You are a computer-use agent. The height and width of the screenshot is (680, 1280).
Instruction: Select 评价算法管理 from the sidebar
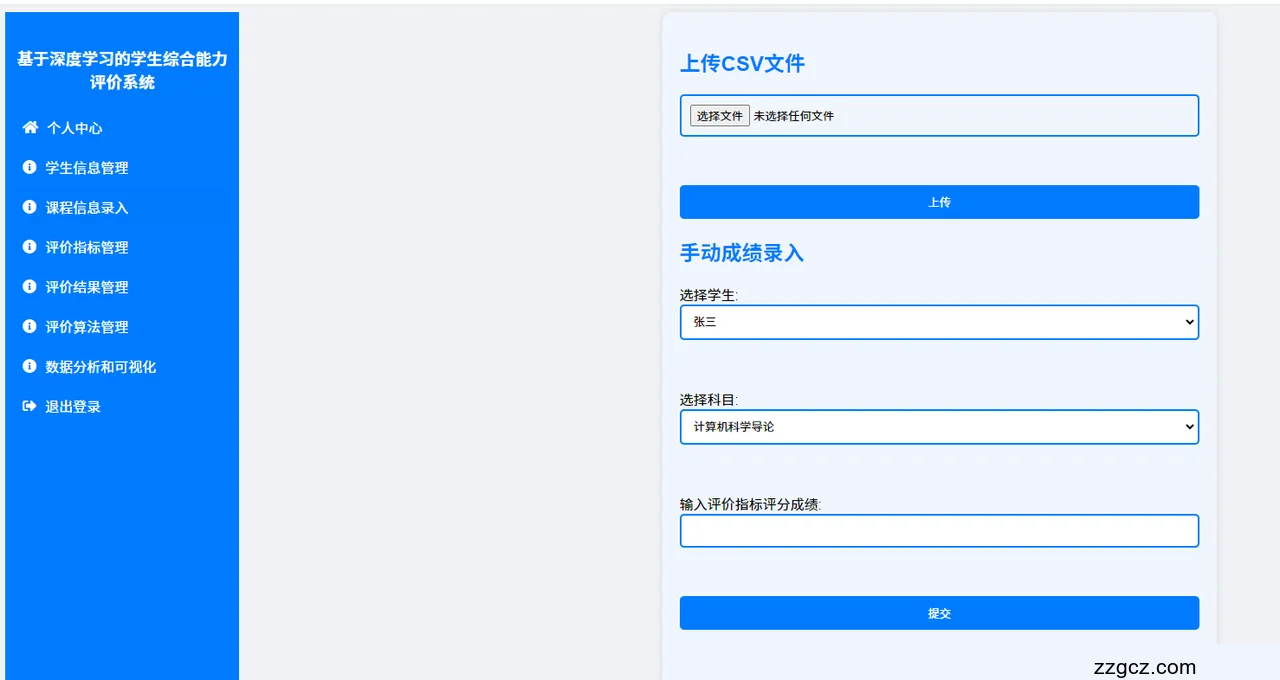click(87, 327)
